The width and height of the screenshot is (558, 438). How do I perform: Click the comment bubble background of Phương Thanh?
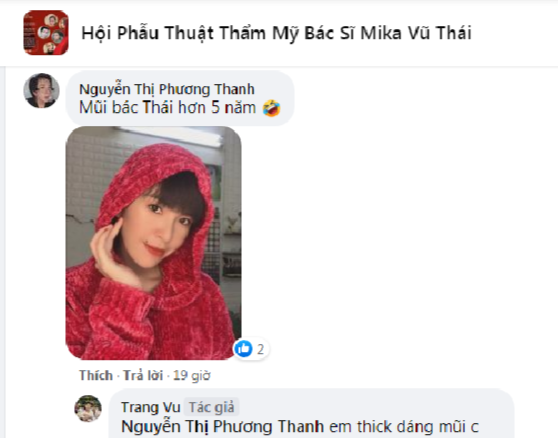(x=180, y=98)
